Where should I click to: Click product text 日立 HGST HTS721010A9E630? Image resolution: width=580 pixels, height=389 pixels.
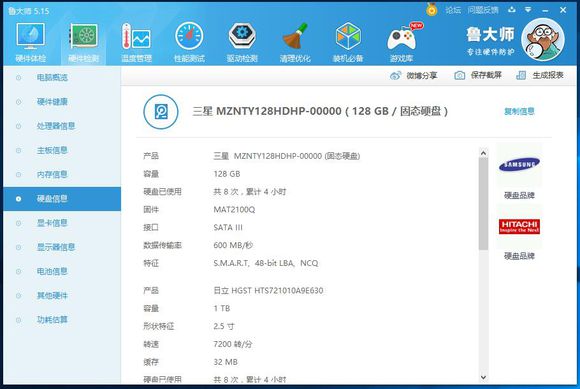point(268,291)
